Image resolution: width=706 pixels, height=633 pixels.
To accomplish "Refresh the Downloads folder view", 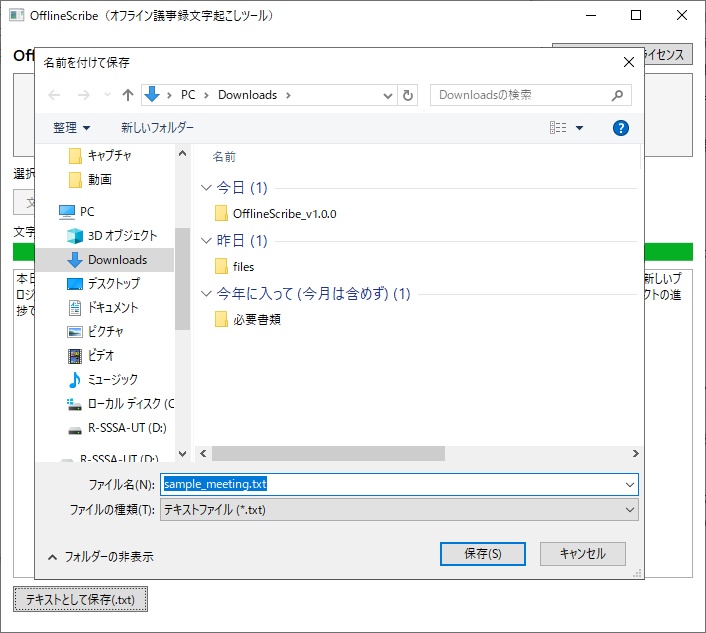I will [x=407, y=95].
